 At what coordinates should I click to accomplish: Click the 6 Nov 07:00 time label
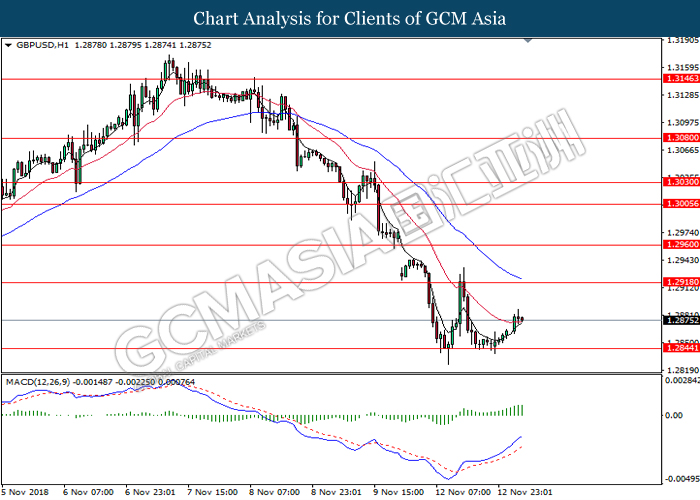pos(88,492)
